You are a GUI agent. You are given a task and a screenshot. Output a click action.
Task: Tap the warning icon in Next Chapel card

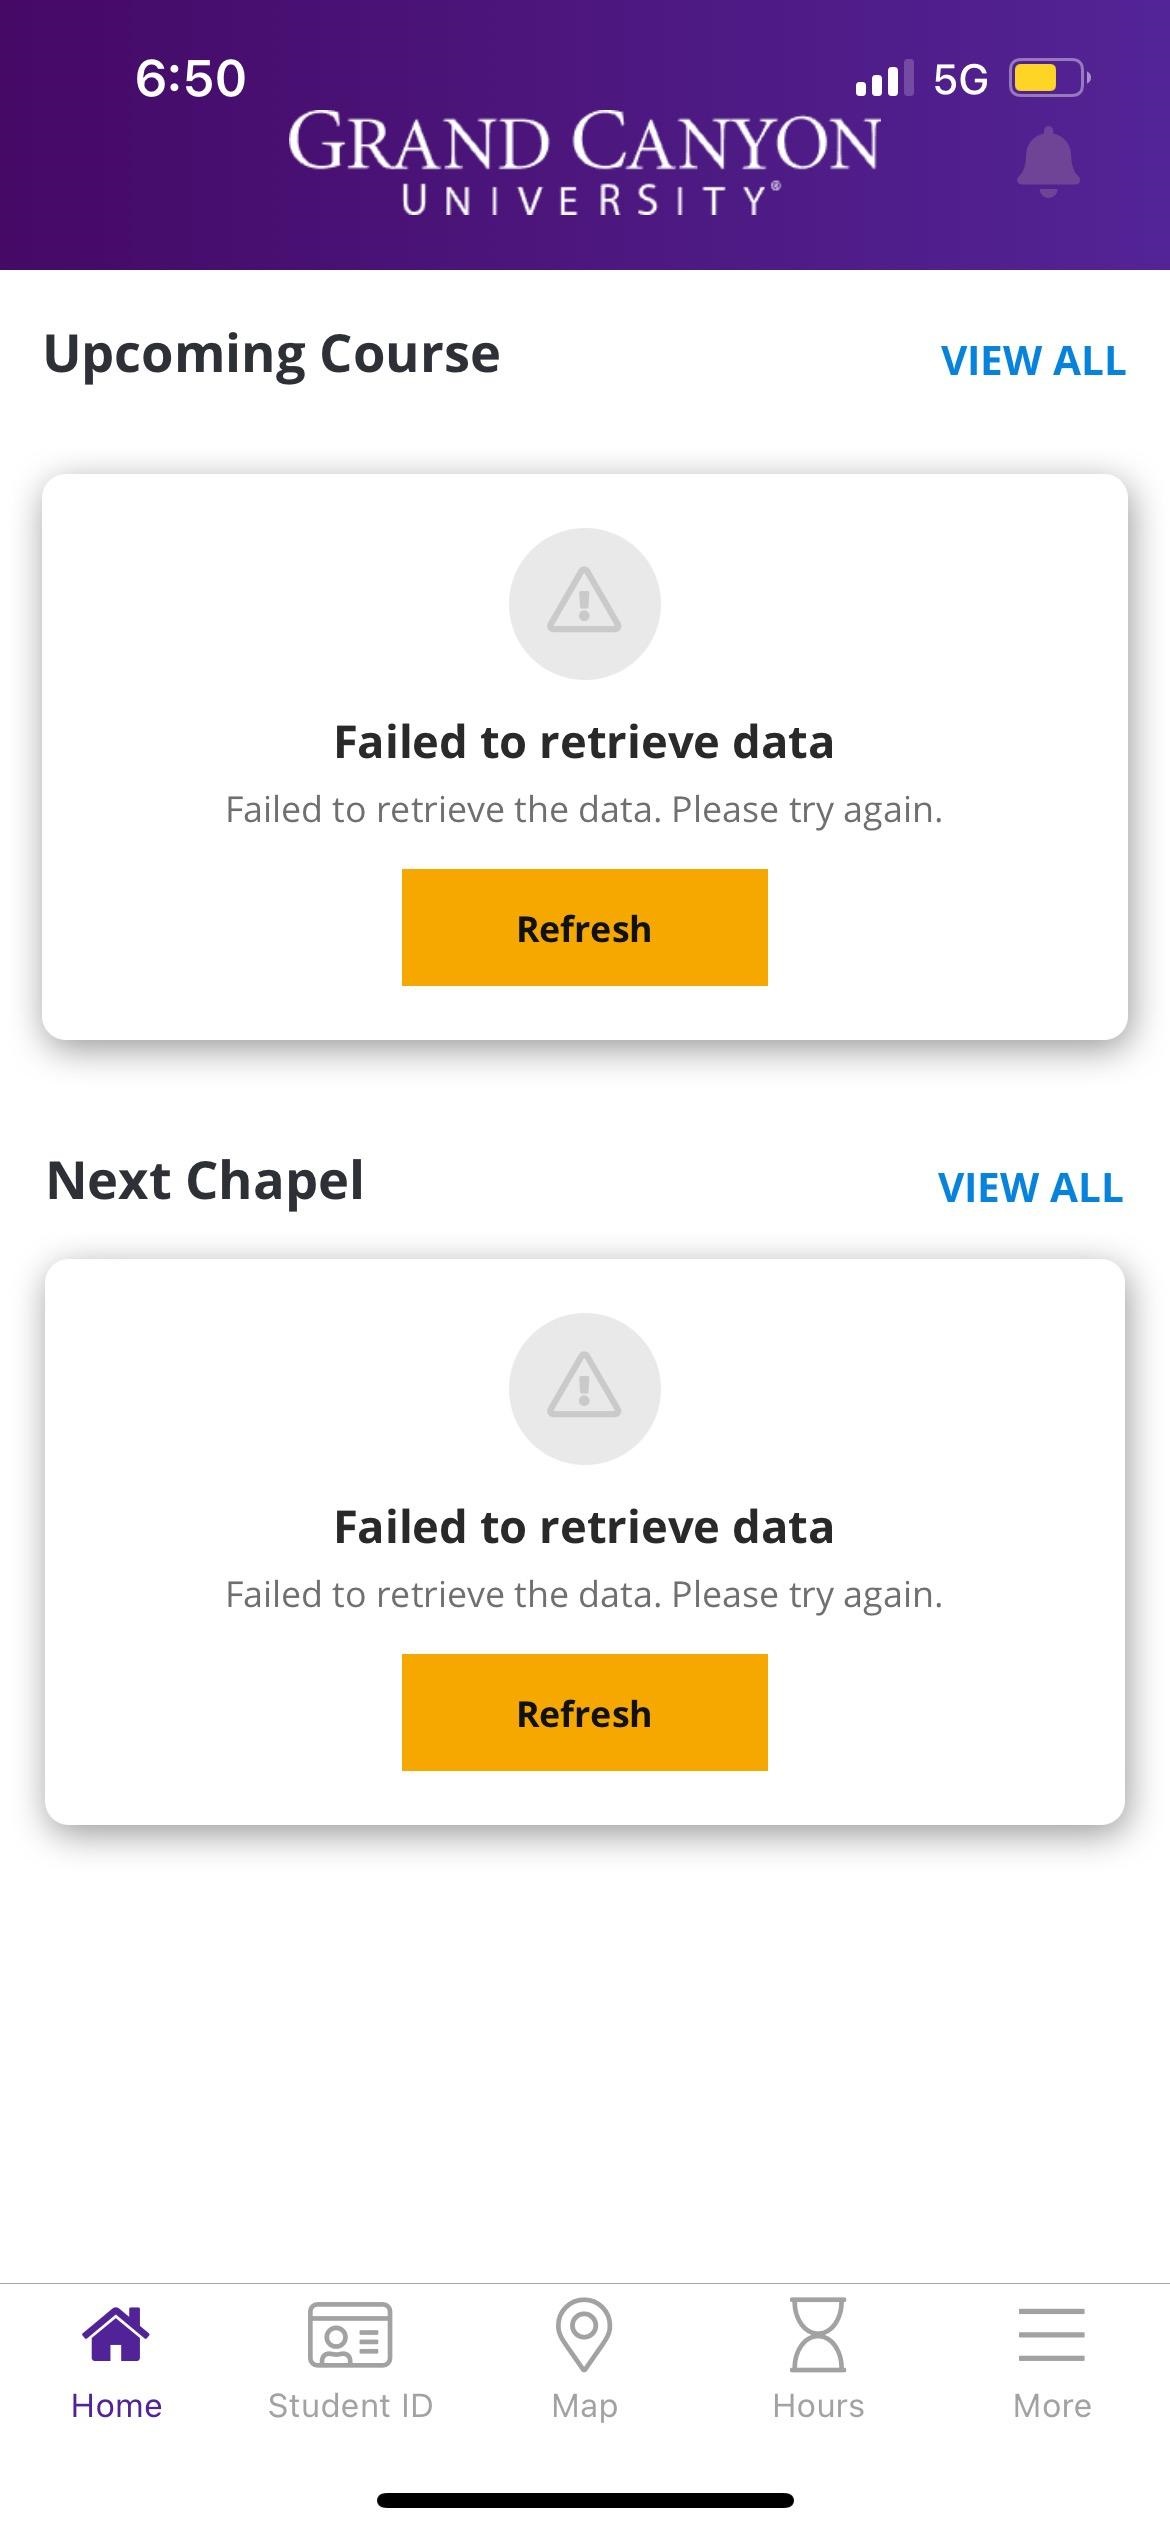point(585,1389)
